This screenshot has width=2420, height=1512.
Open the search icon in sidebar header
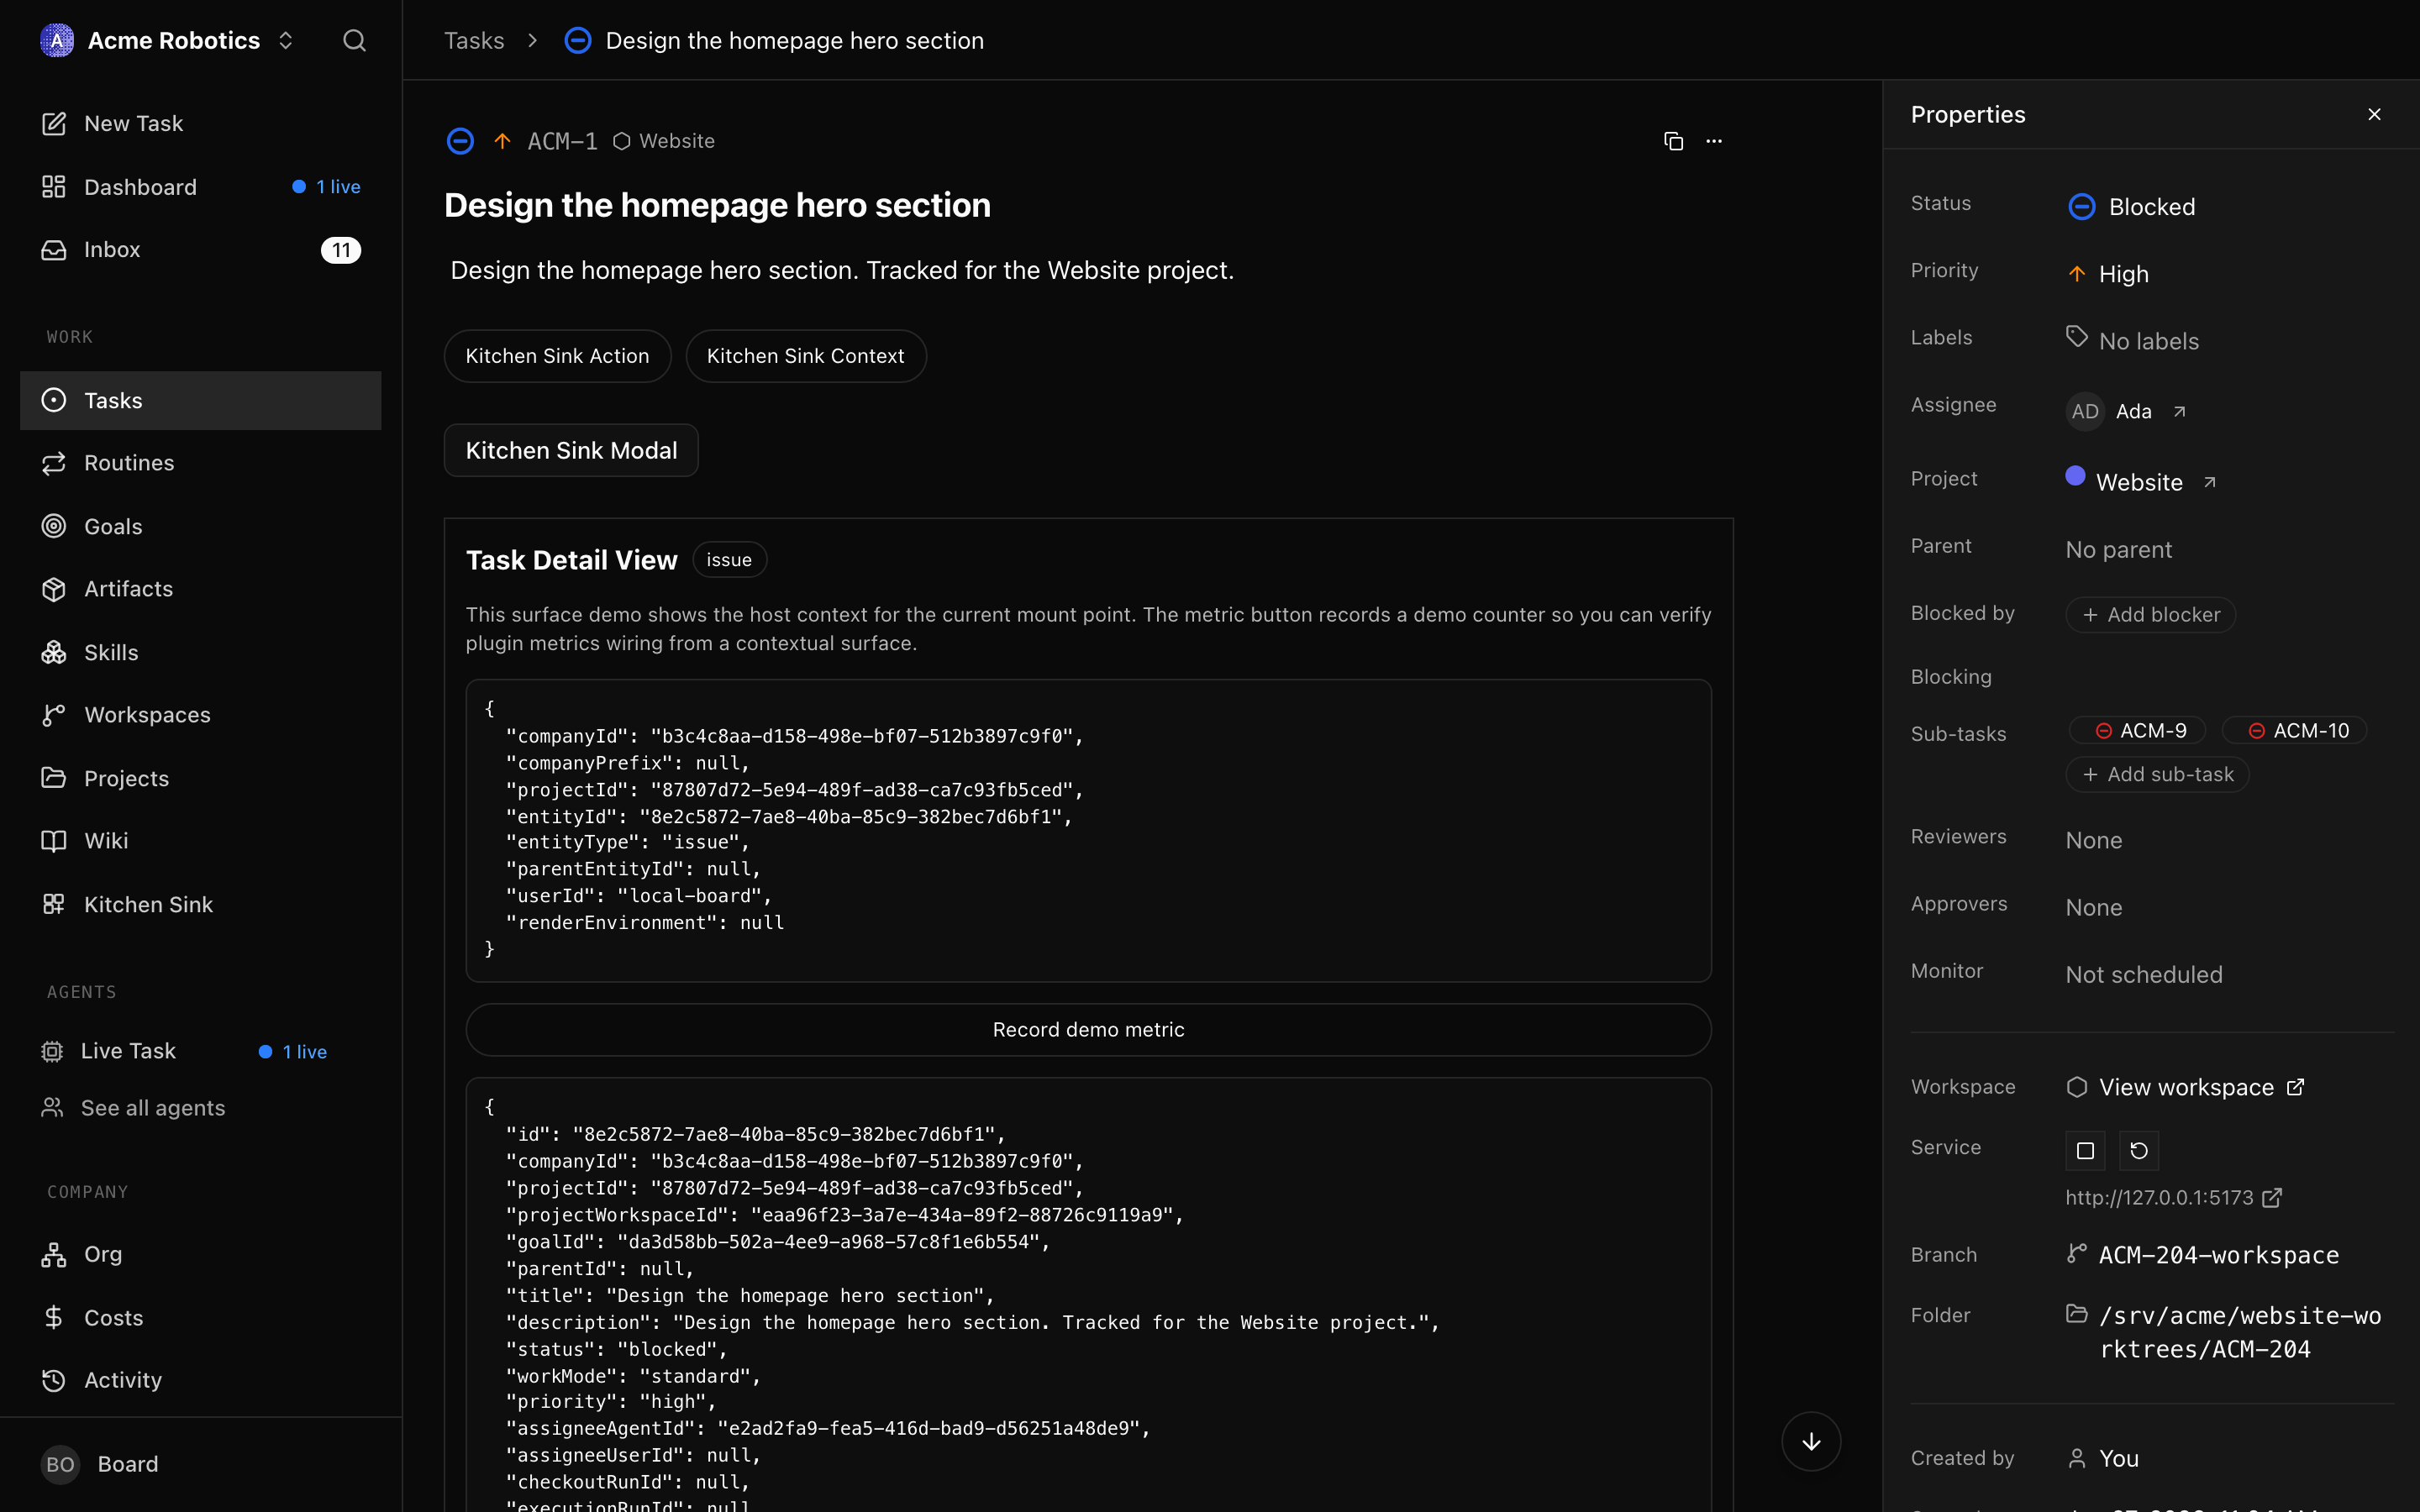point(354,40)
